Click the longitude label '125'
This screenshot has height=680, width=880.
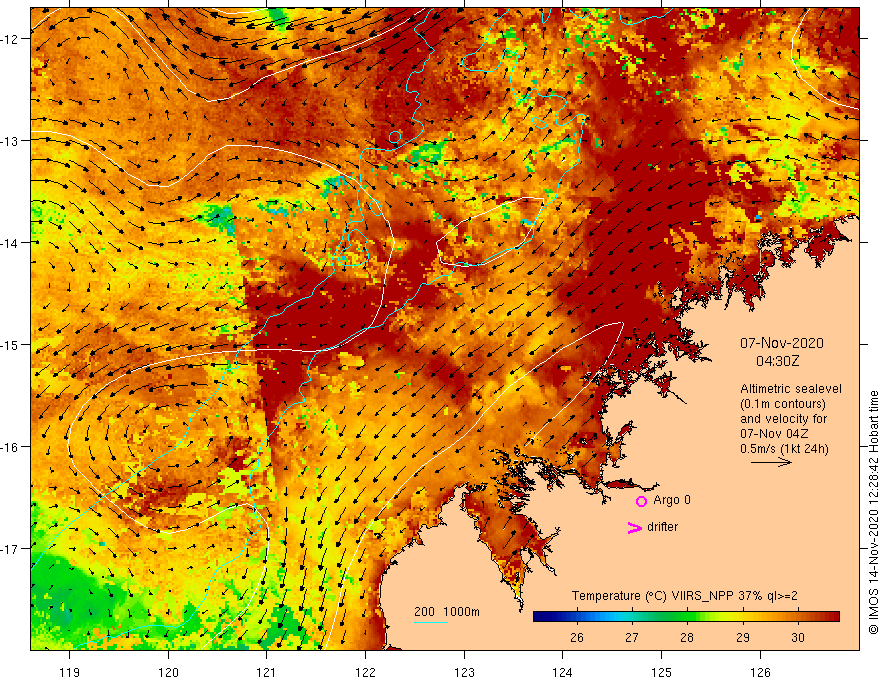pyautogui.click(x=662, y=672)
